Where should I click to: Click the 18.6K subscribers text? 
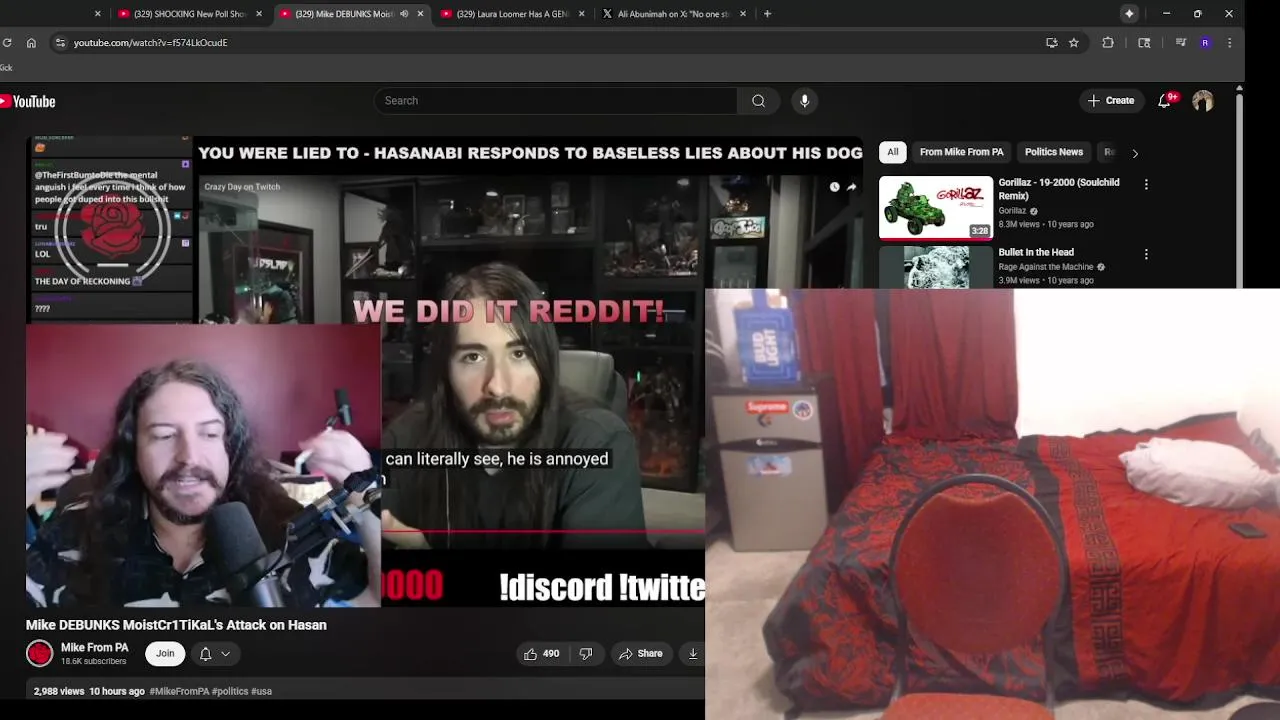[93, 662]
